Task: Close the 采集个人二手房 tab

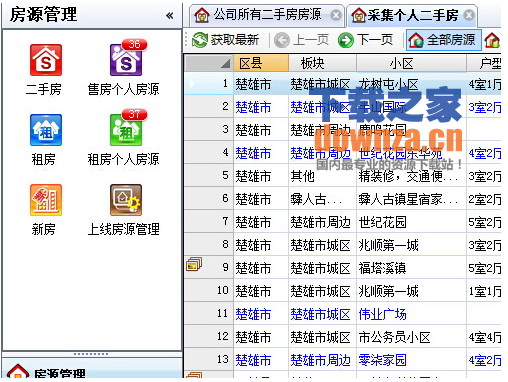Action: click(x=469, y=15)
